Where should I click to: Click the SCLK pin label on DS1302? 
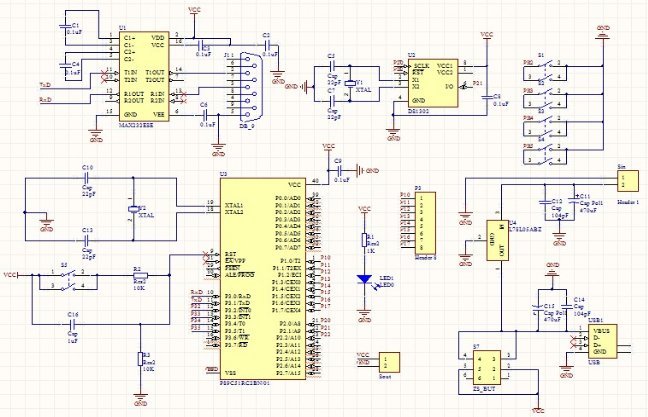tap(422, 66)
